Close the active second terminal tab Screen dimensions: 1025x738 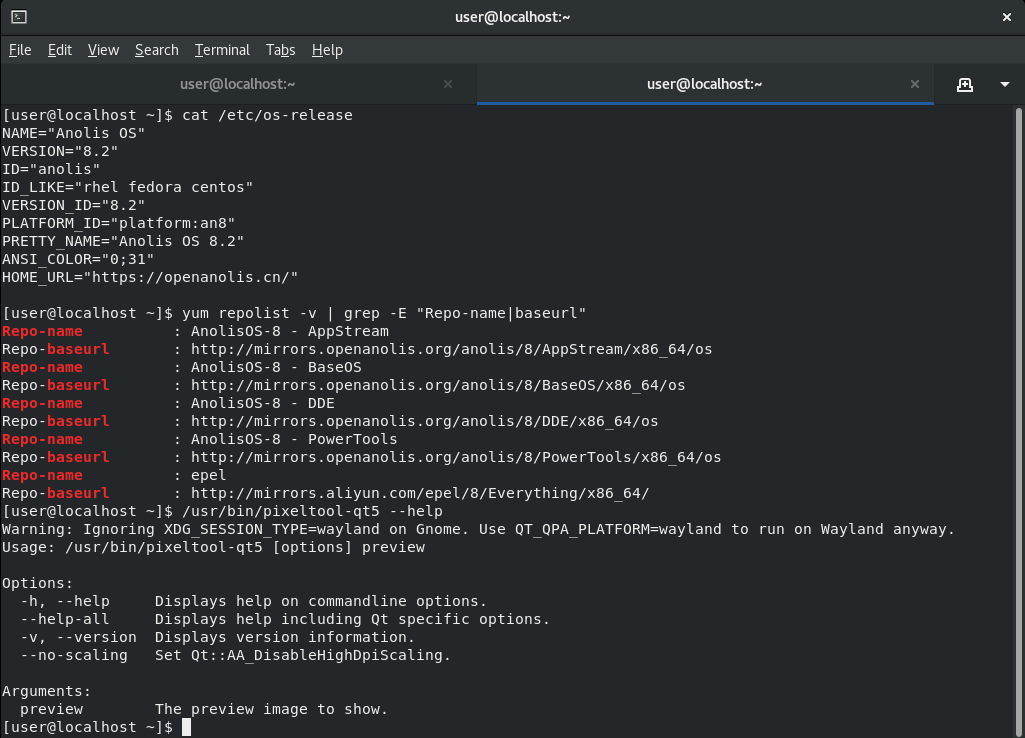point(914,85)
